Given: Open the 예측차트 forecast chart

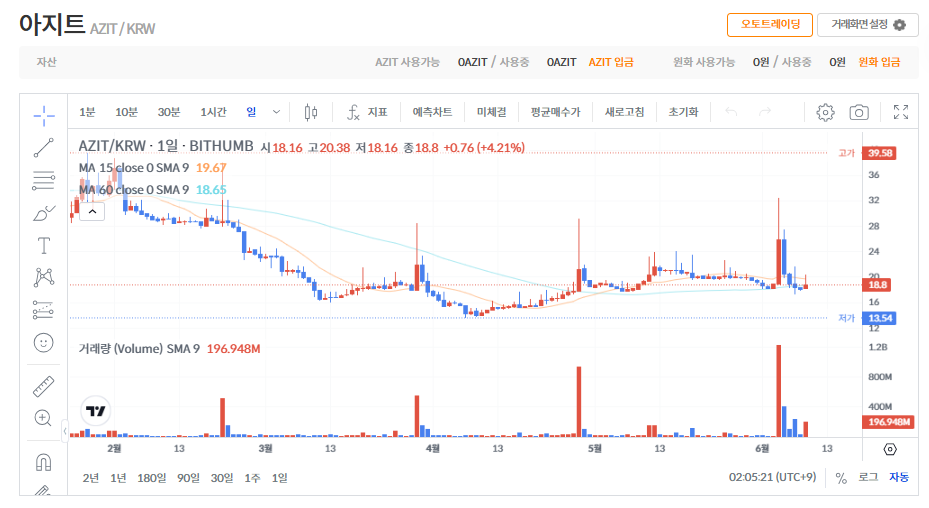Looking at the screenshot, I should coord(433,112).
